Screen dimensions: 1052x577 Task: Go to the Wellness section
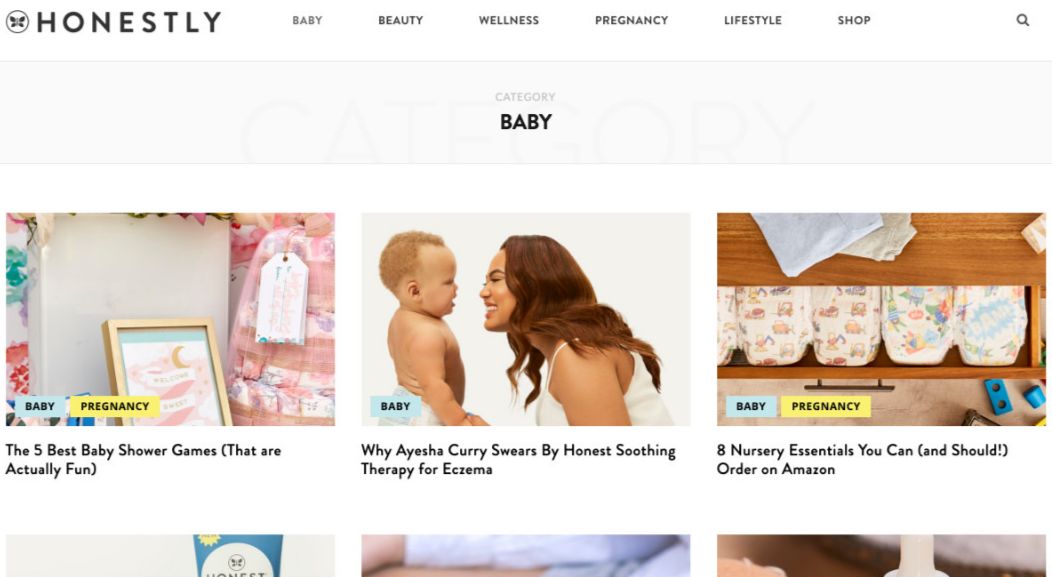pos(509,20)
